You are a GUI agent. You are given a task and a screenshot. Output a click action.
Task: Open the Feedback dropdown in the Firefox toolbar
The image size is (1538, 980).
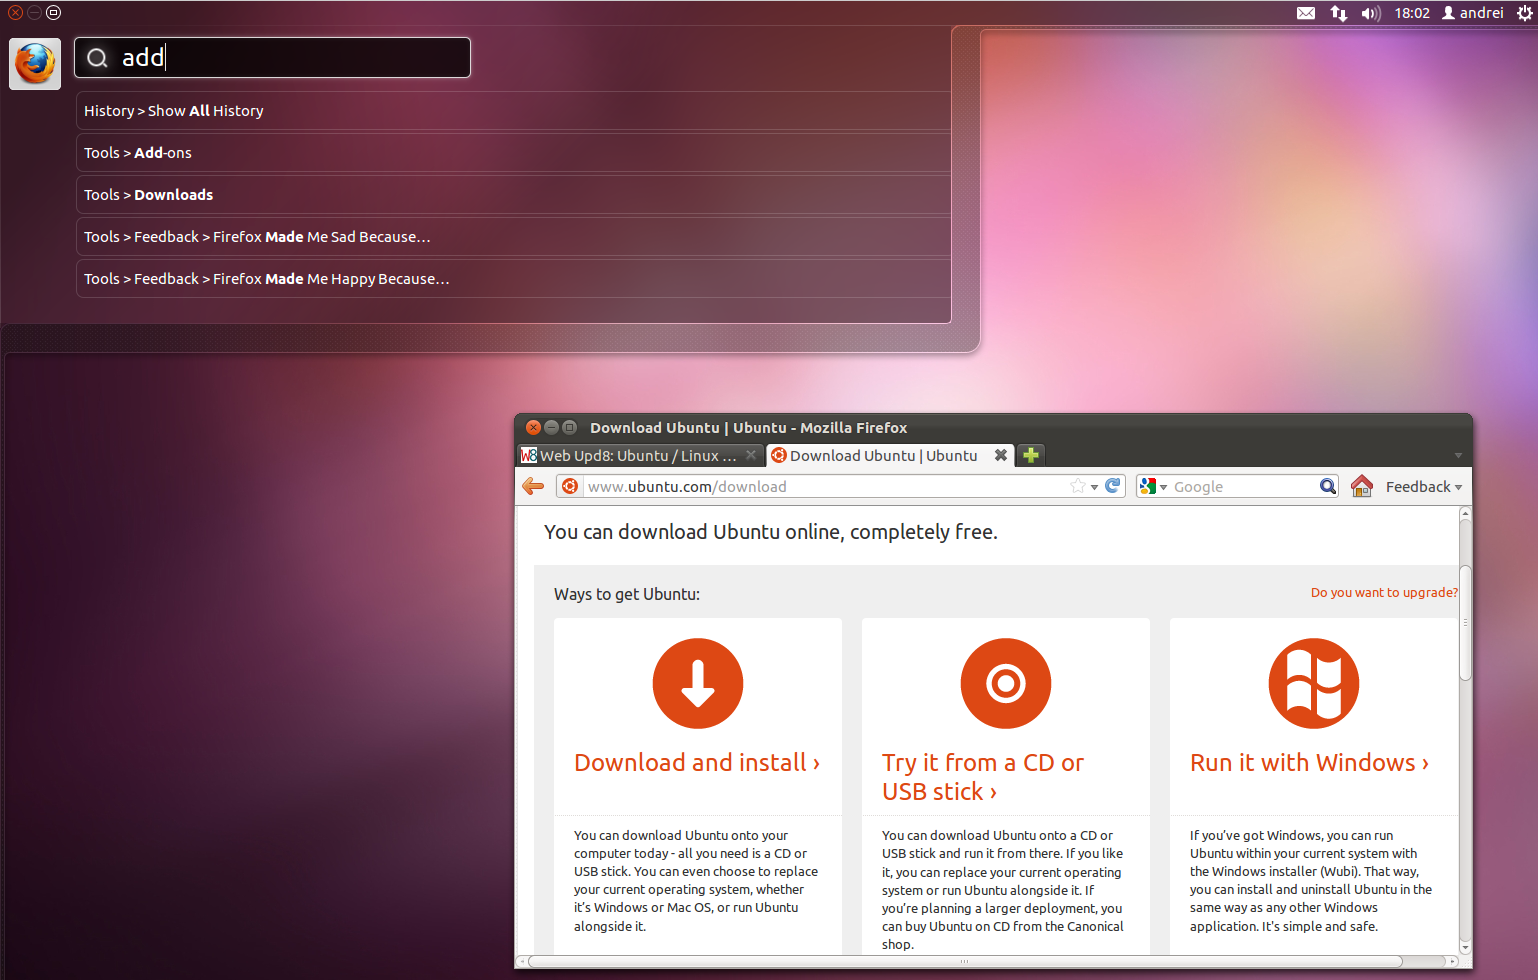(1424, 487)
